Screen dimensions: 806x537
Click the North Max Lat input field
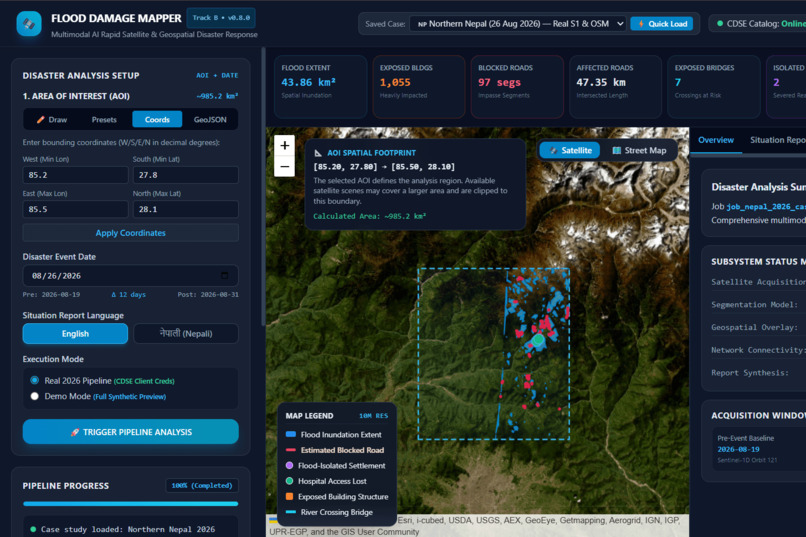coord(186,209)
